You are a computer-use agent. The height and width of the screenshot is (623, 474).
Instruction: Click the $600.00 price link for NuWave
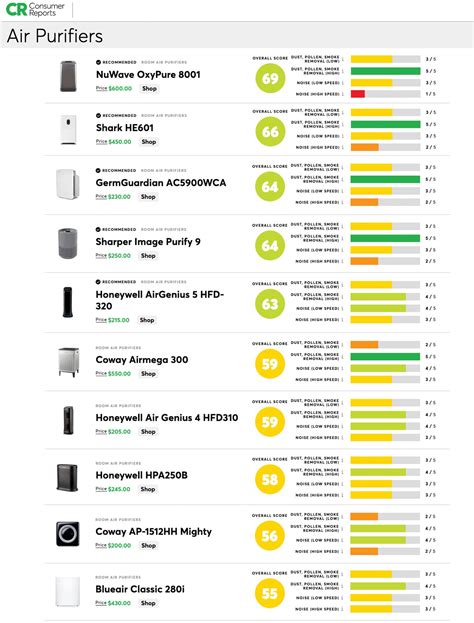coord(120,89)
